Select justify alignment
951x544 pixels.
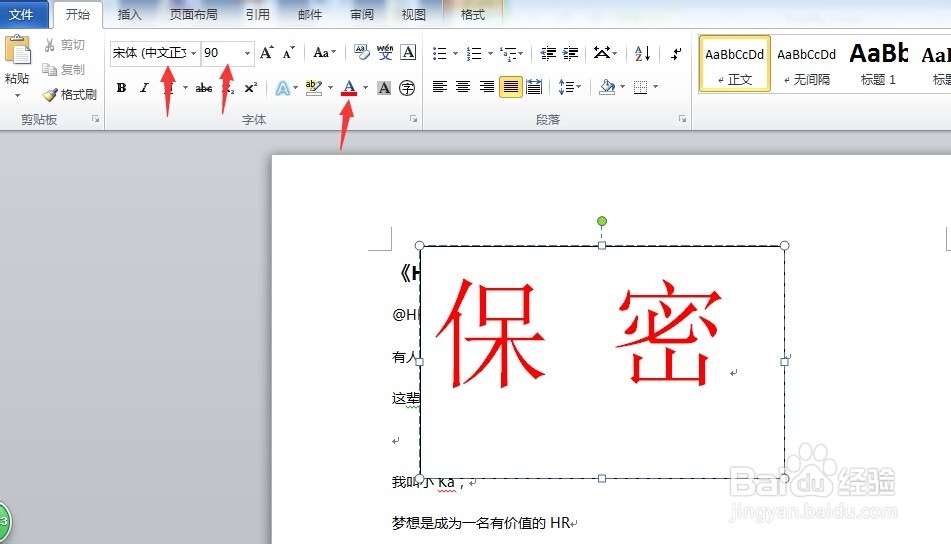coord(511,88)
